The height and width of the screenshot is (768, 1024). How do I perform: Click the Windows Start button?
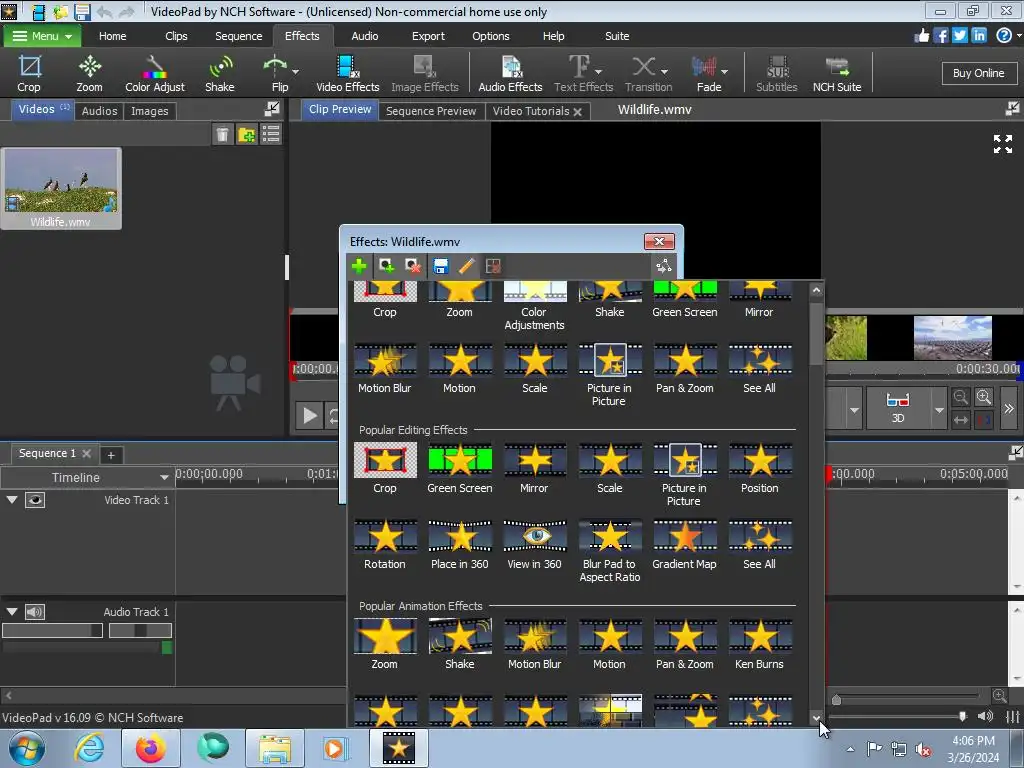point(27,748)
